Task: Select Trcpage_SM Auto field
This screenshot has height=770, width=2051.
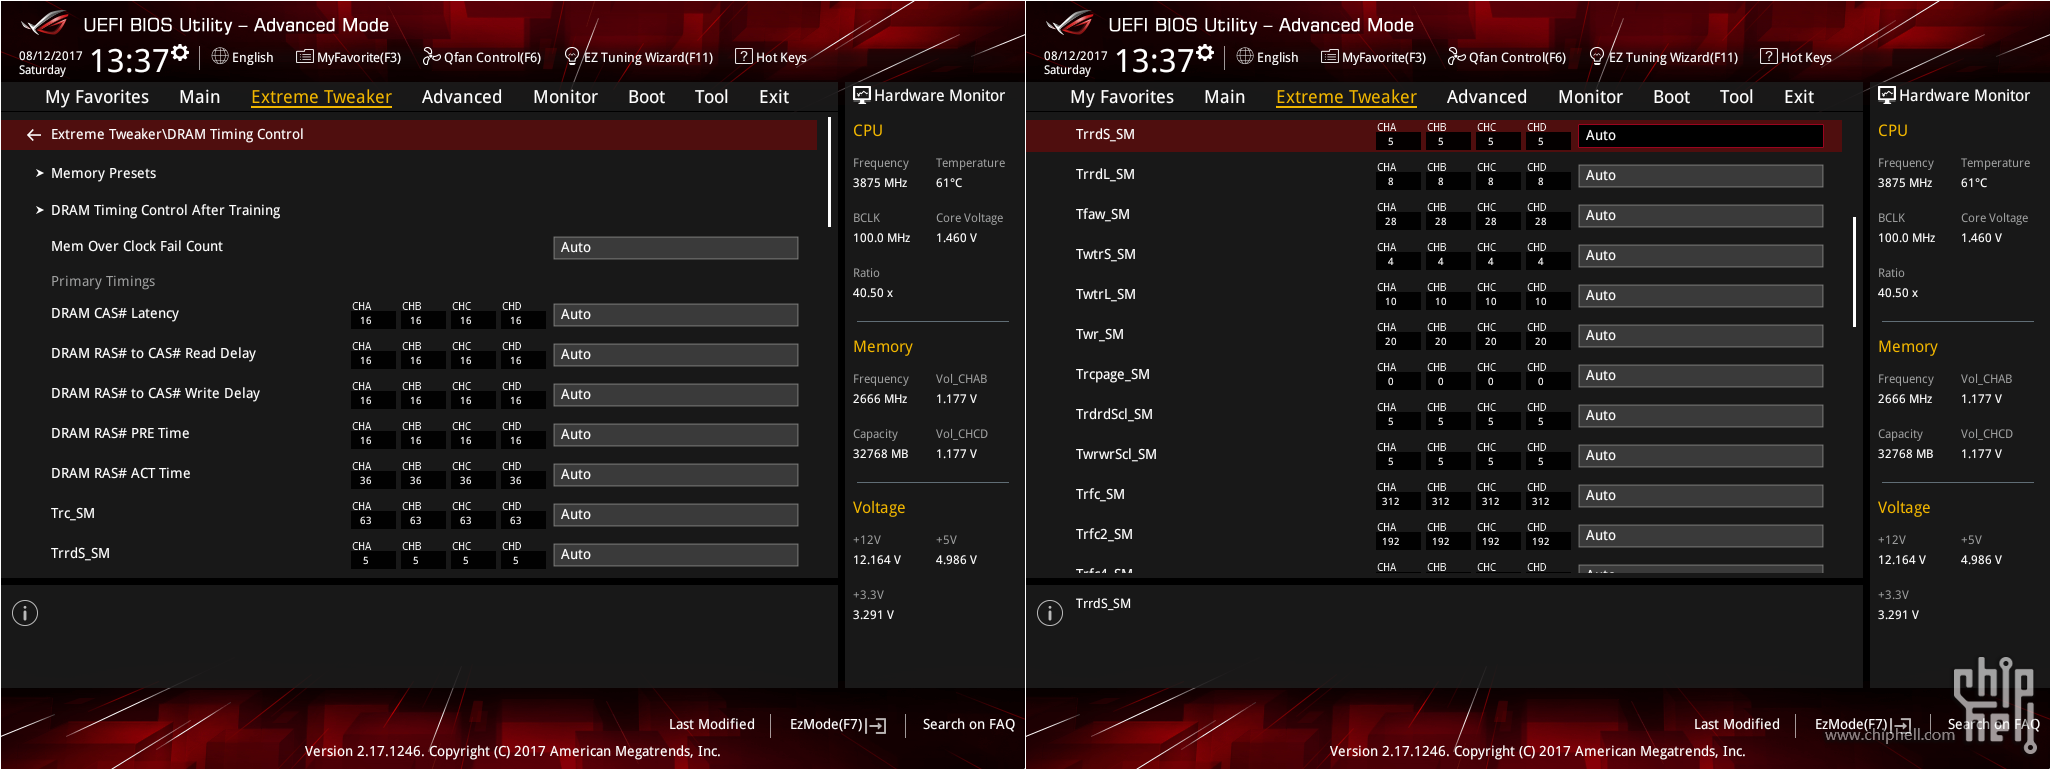Action: click(1701, 375)
